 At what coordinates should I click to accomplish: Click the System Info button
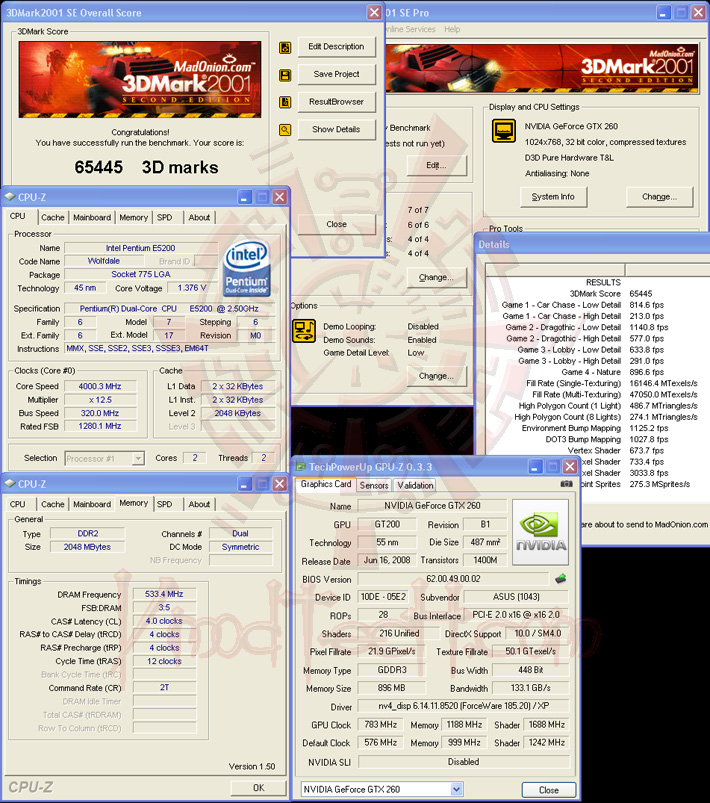pos(553,197)
